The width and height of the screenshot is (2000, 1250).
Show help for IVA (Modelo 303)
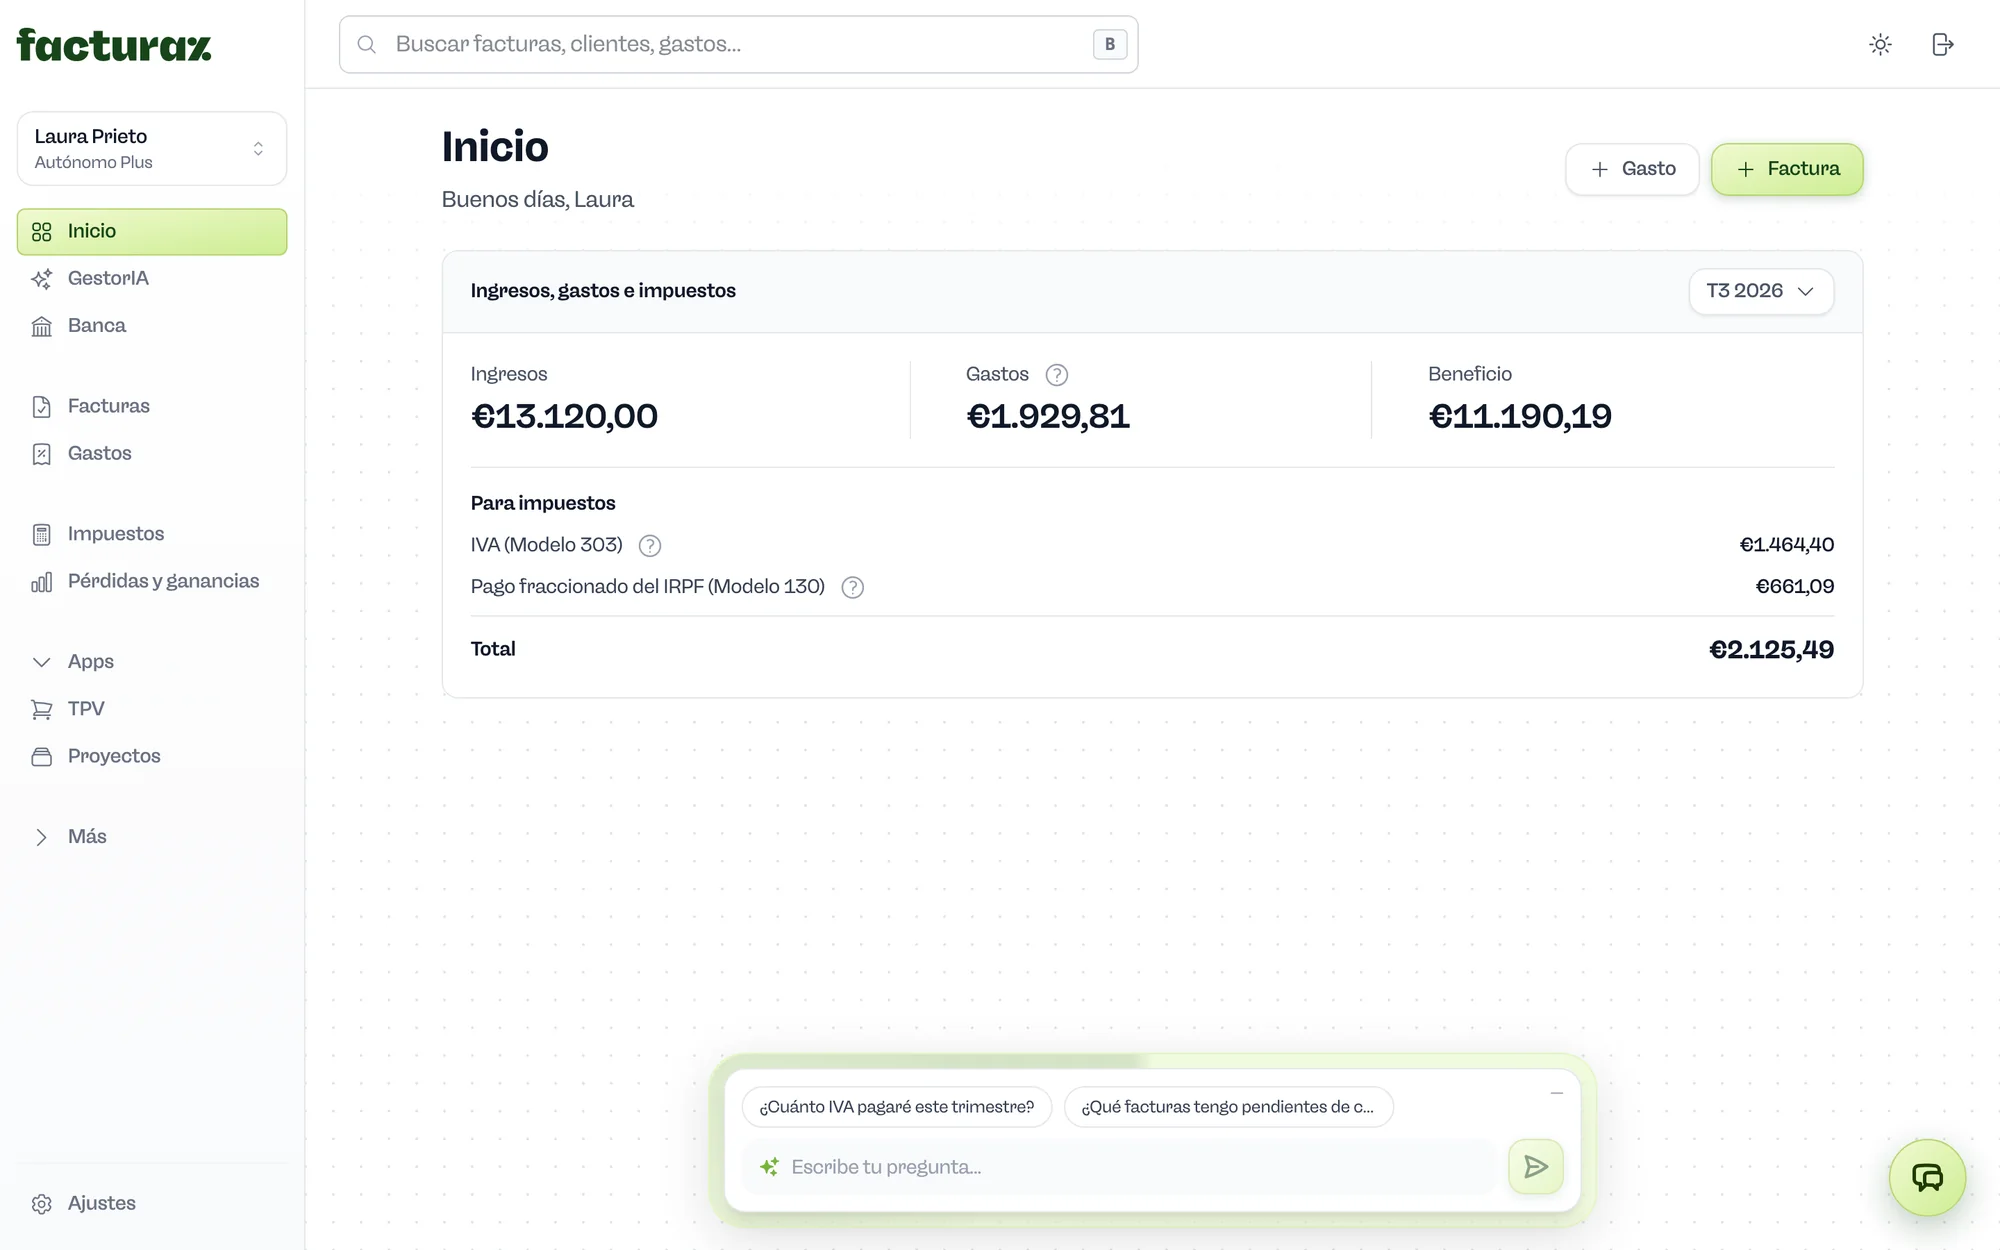coord(650,546)
